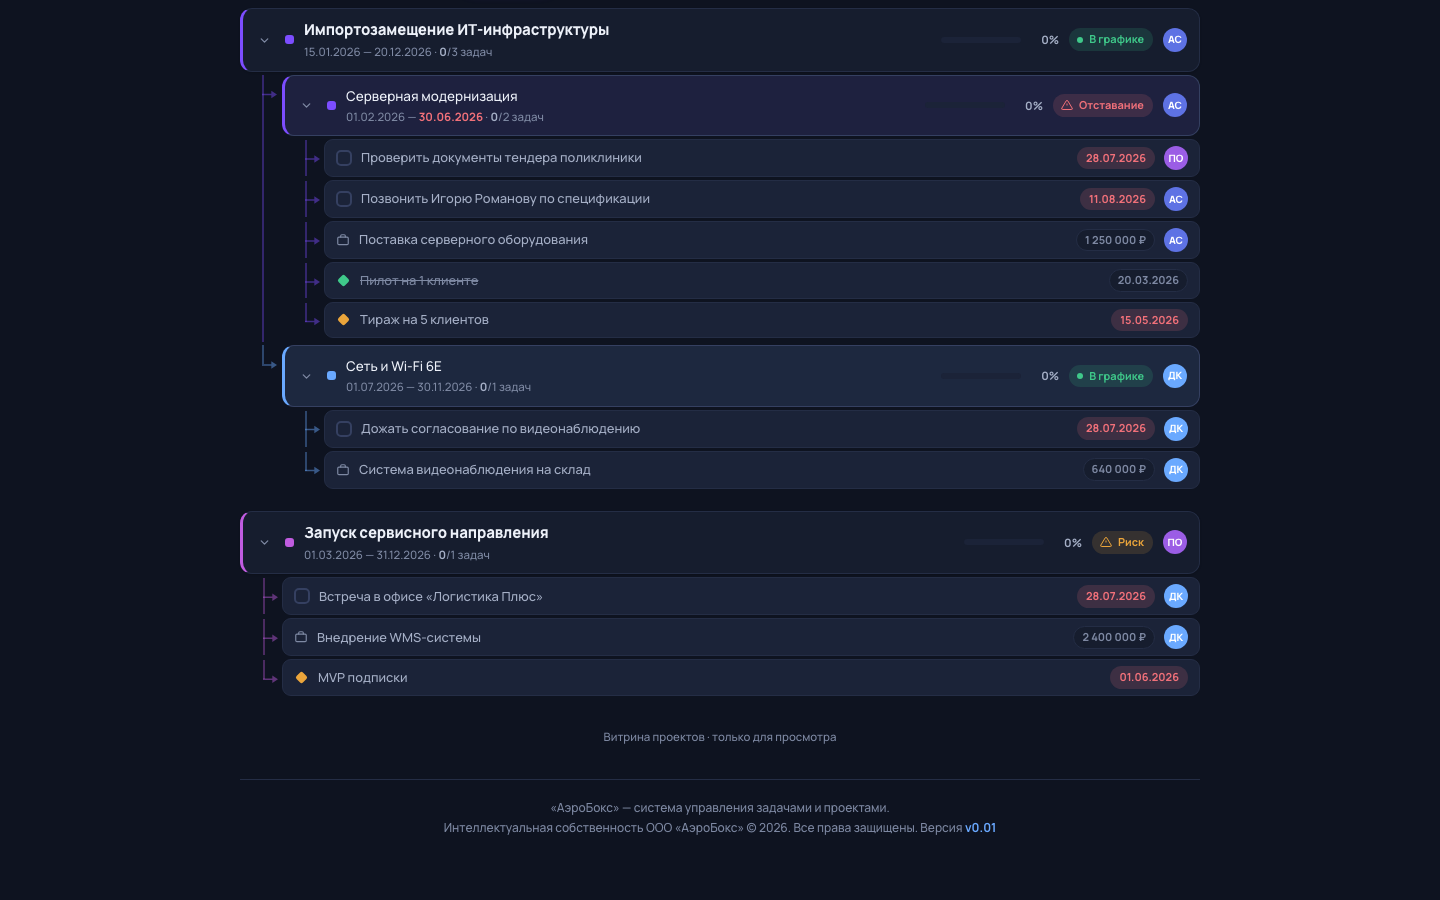Click АС avatar on Импортозамещение project row
The width and height of the screenshot is (1440, 900).
coord(1175,40)
